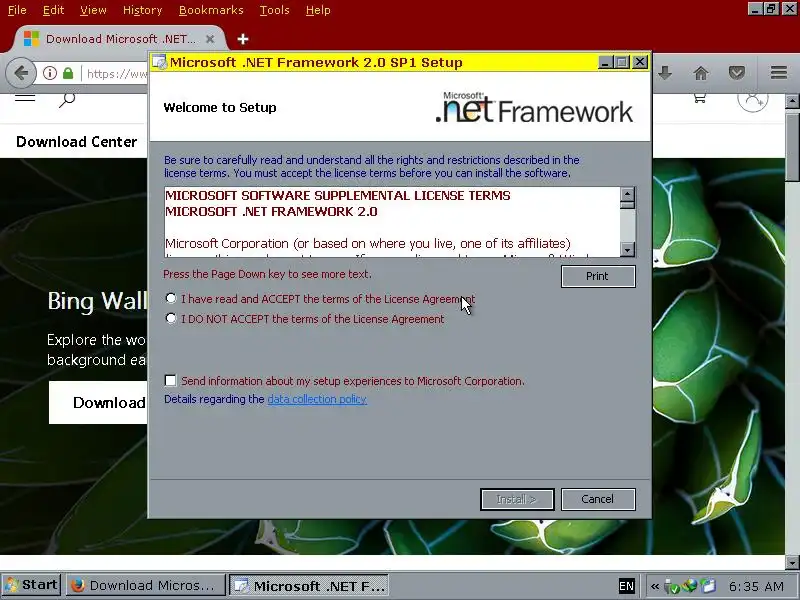Open the Tools menu
The height and width of the screenshot is (600, 800).
point(274,10)
